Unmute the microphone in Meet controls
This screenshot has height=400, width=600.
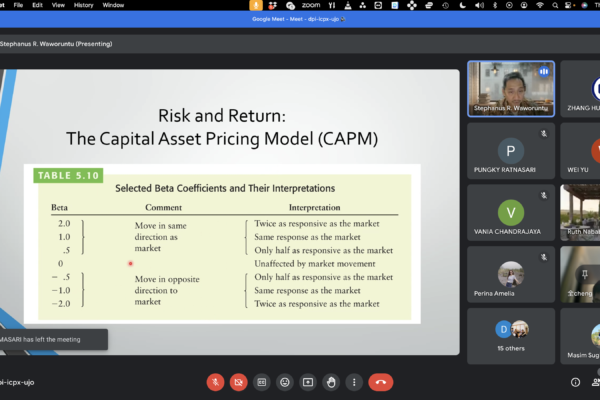point(215,382)
